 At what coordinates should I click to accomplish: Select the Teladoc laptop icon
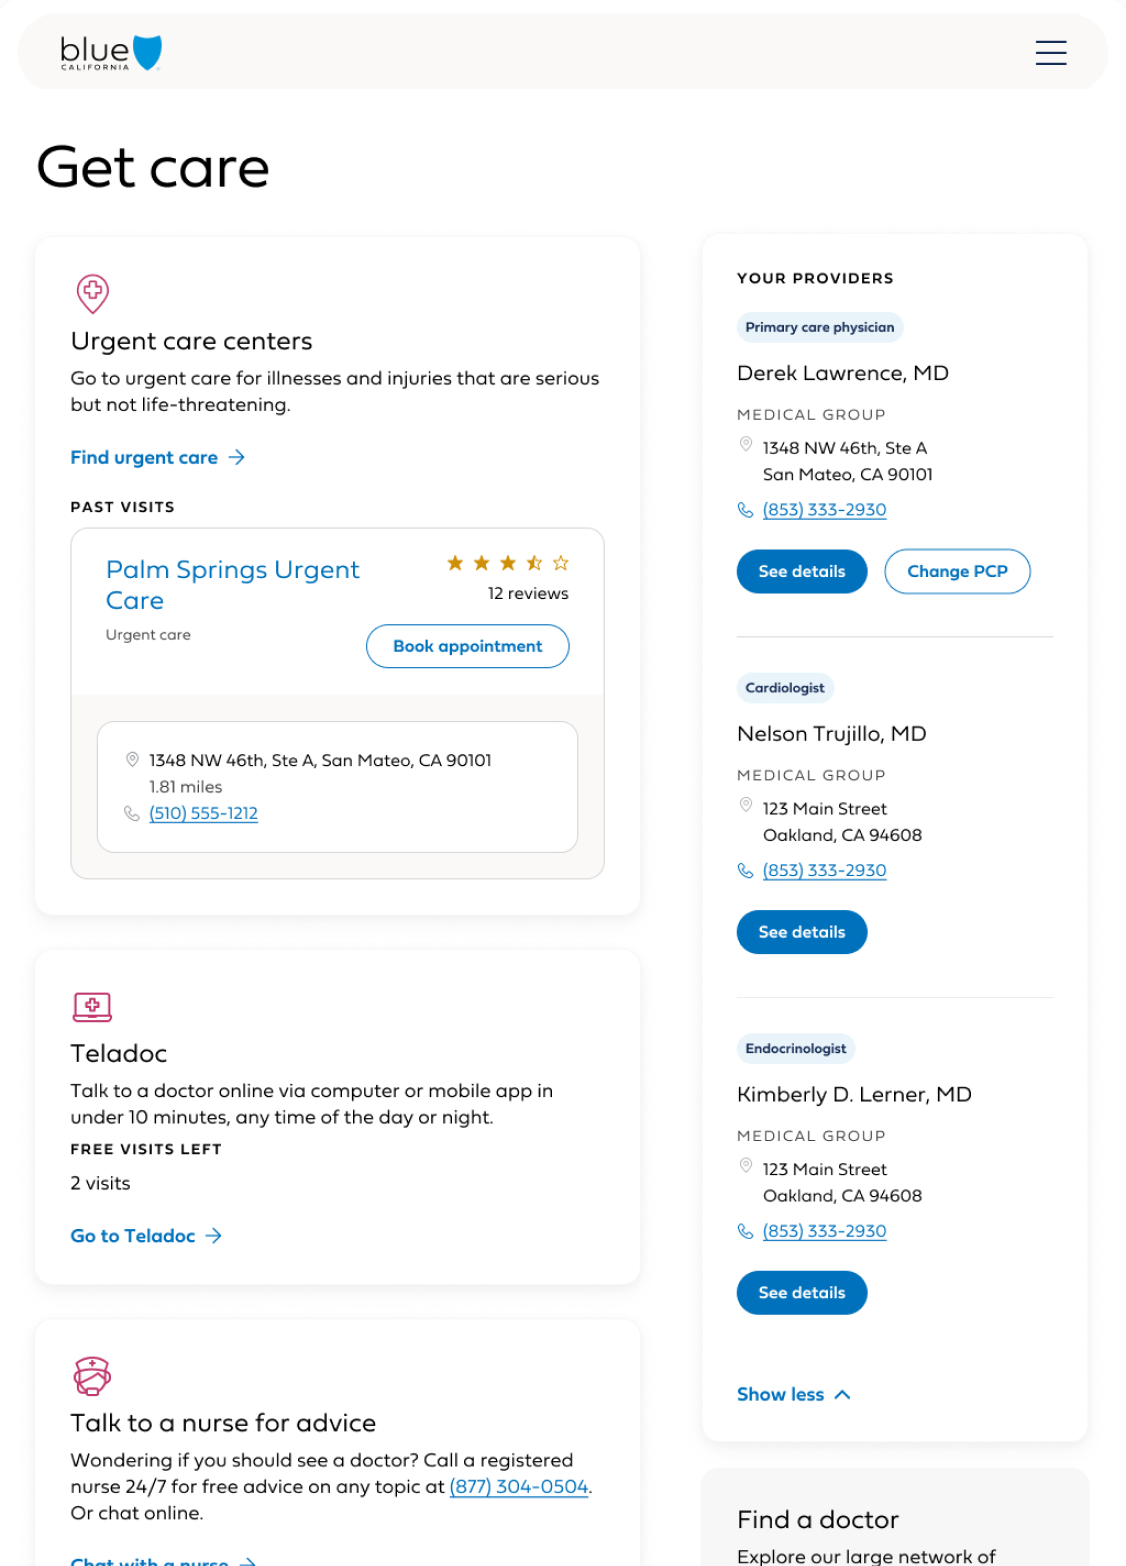(x=91, y=1007)
